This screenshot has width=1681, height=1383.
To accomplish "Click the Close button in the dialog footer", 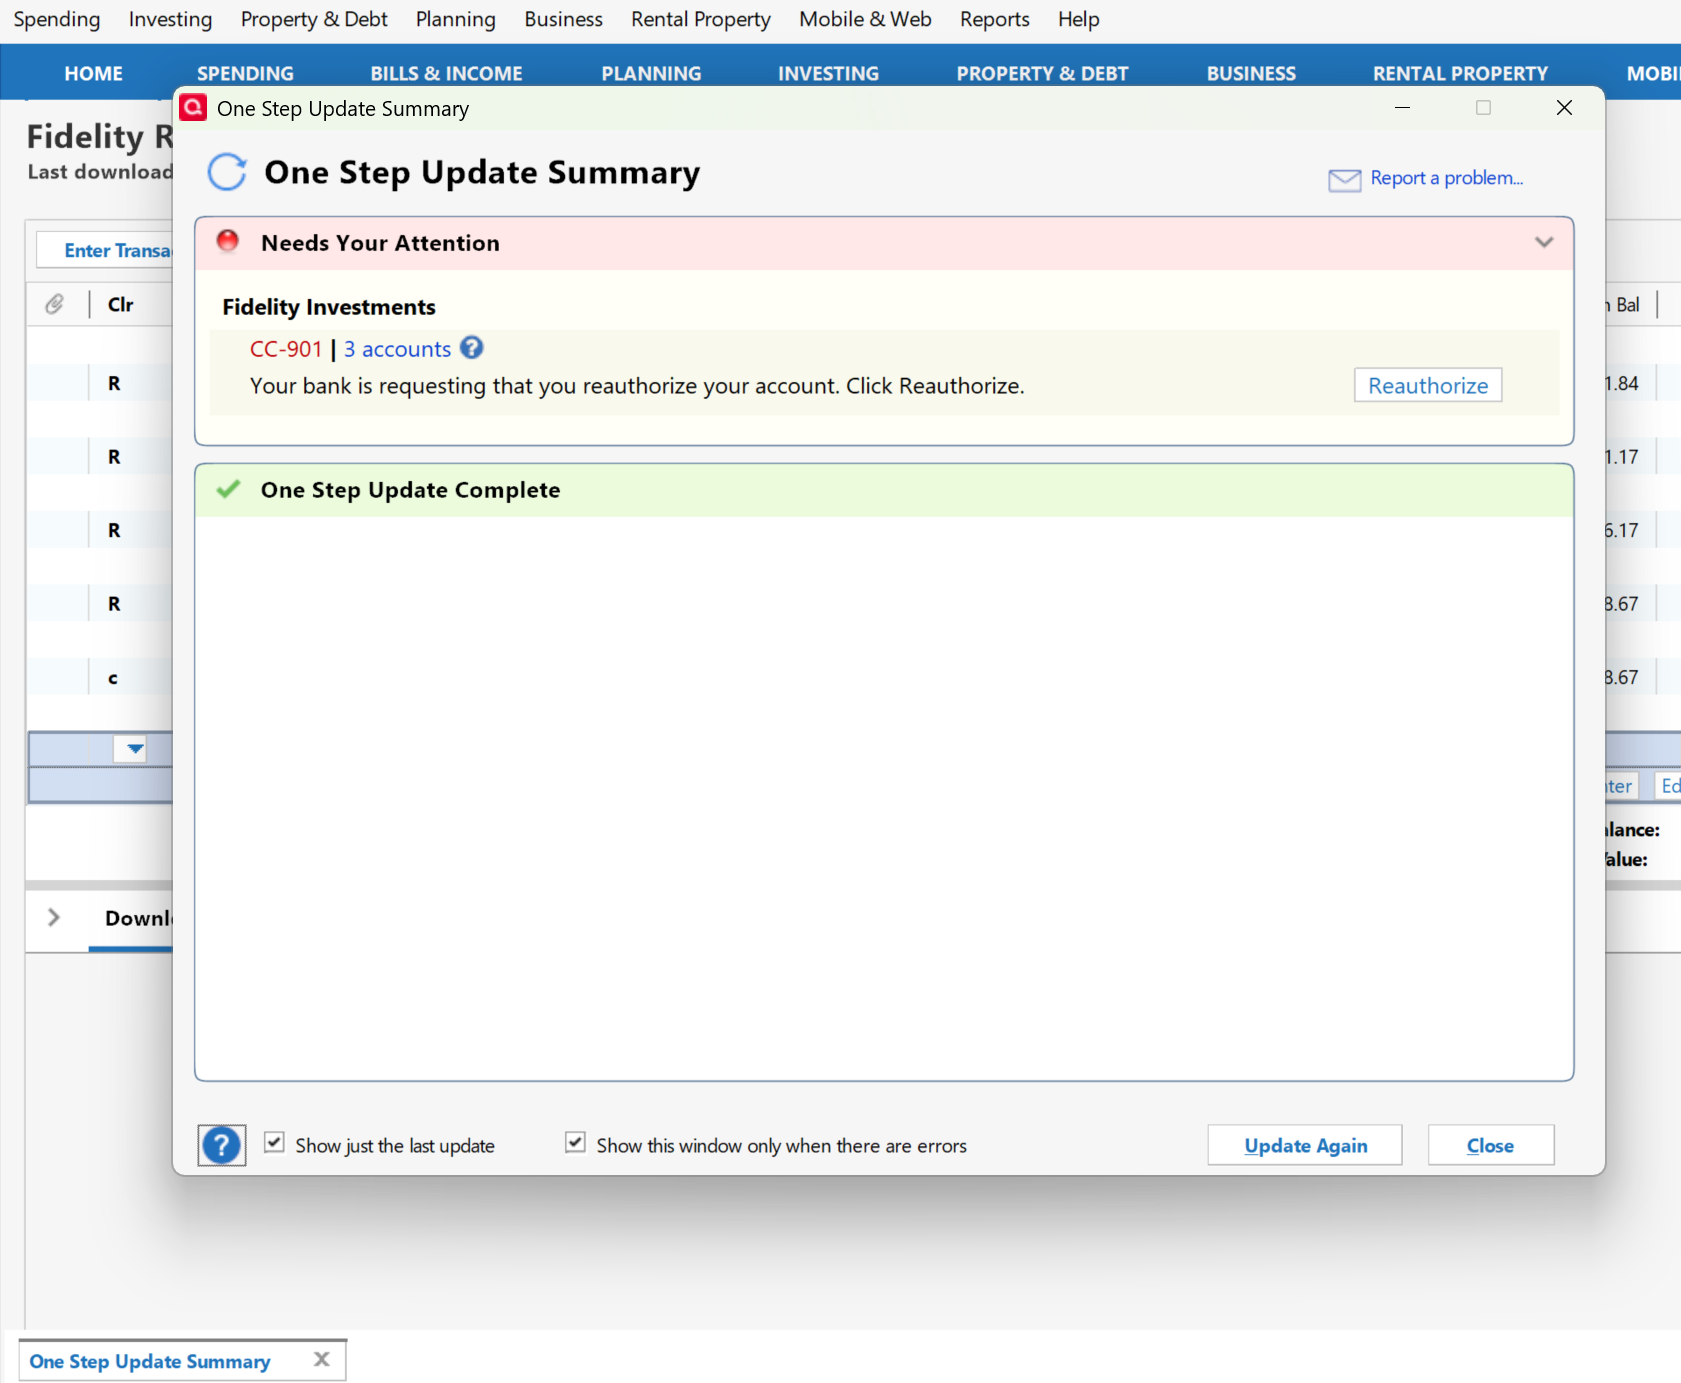I will tap(1490, 1145).
